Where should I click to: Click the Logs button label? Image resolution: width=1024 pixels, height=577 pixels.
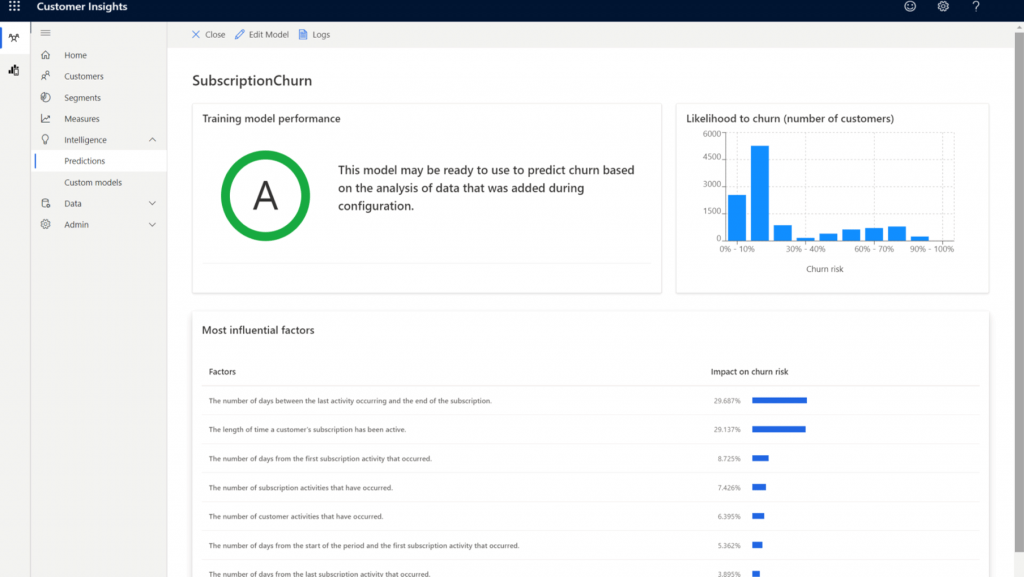pyautogui.click(x=321, y=35)
